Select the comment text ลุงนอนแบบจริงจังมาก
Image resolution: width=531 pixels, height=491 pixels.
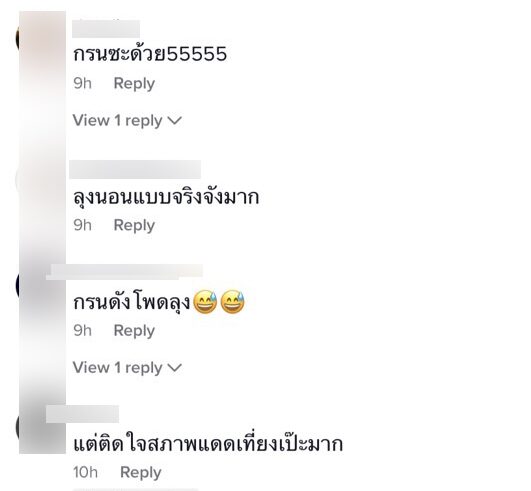click(x=166, y=197)
